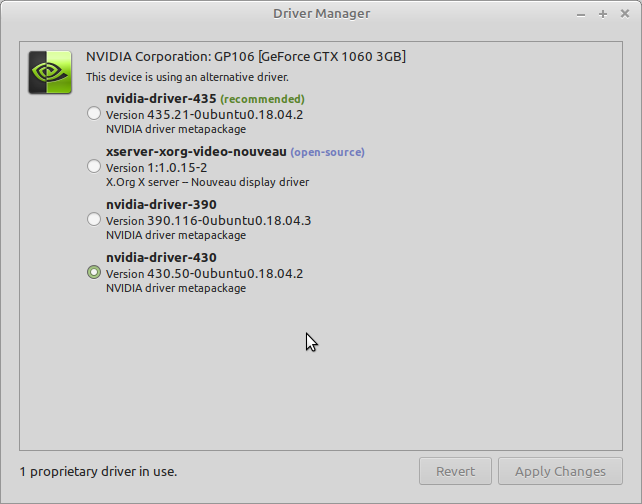
Task: Close the Driver Manager window
Action: (625, 14)
